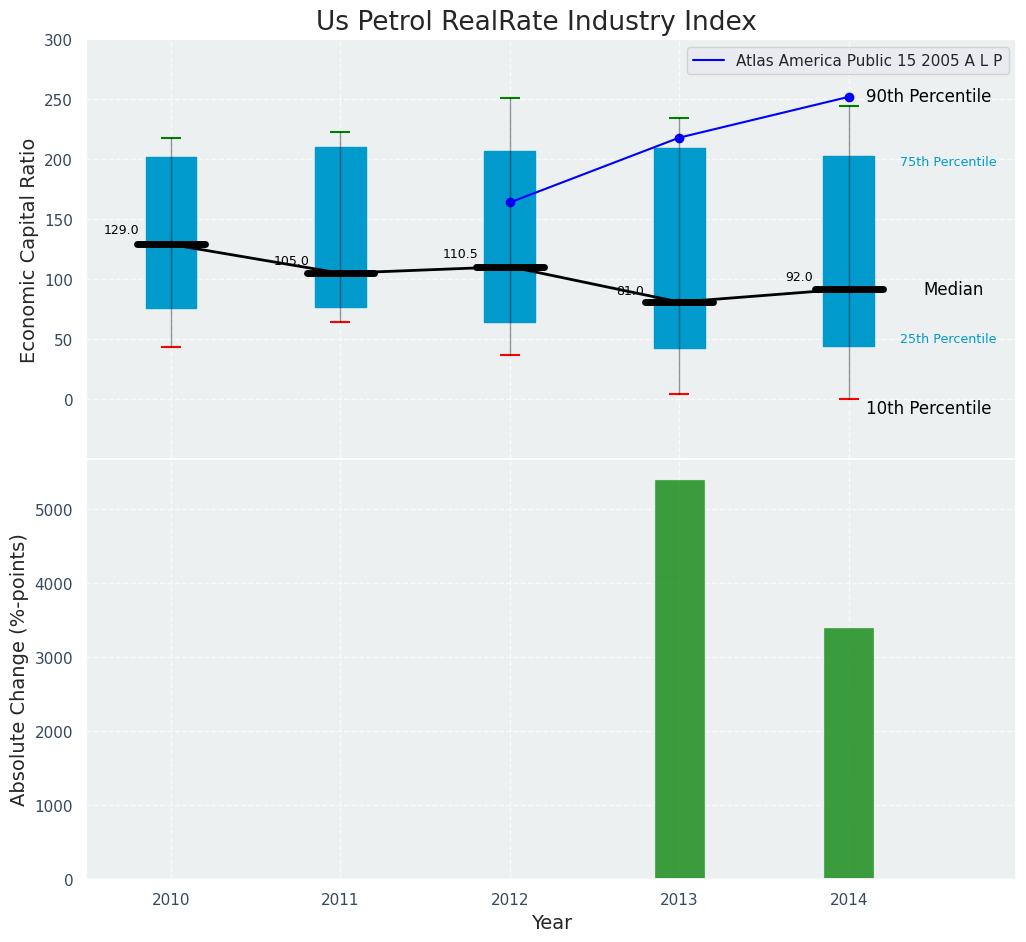Select the 110.5 median value label
Screen dimensions: 1026x942
460,254
